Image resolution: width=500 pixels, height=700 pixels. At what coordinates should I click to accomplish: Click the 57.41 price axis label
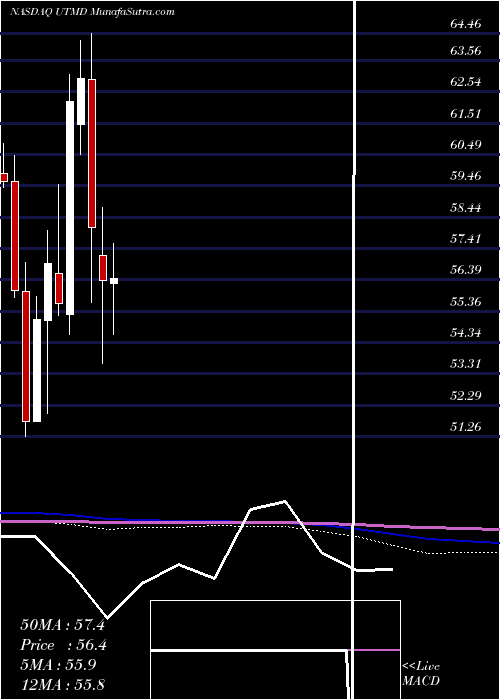click(x=466, y=239)
